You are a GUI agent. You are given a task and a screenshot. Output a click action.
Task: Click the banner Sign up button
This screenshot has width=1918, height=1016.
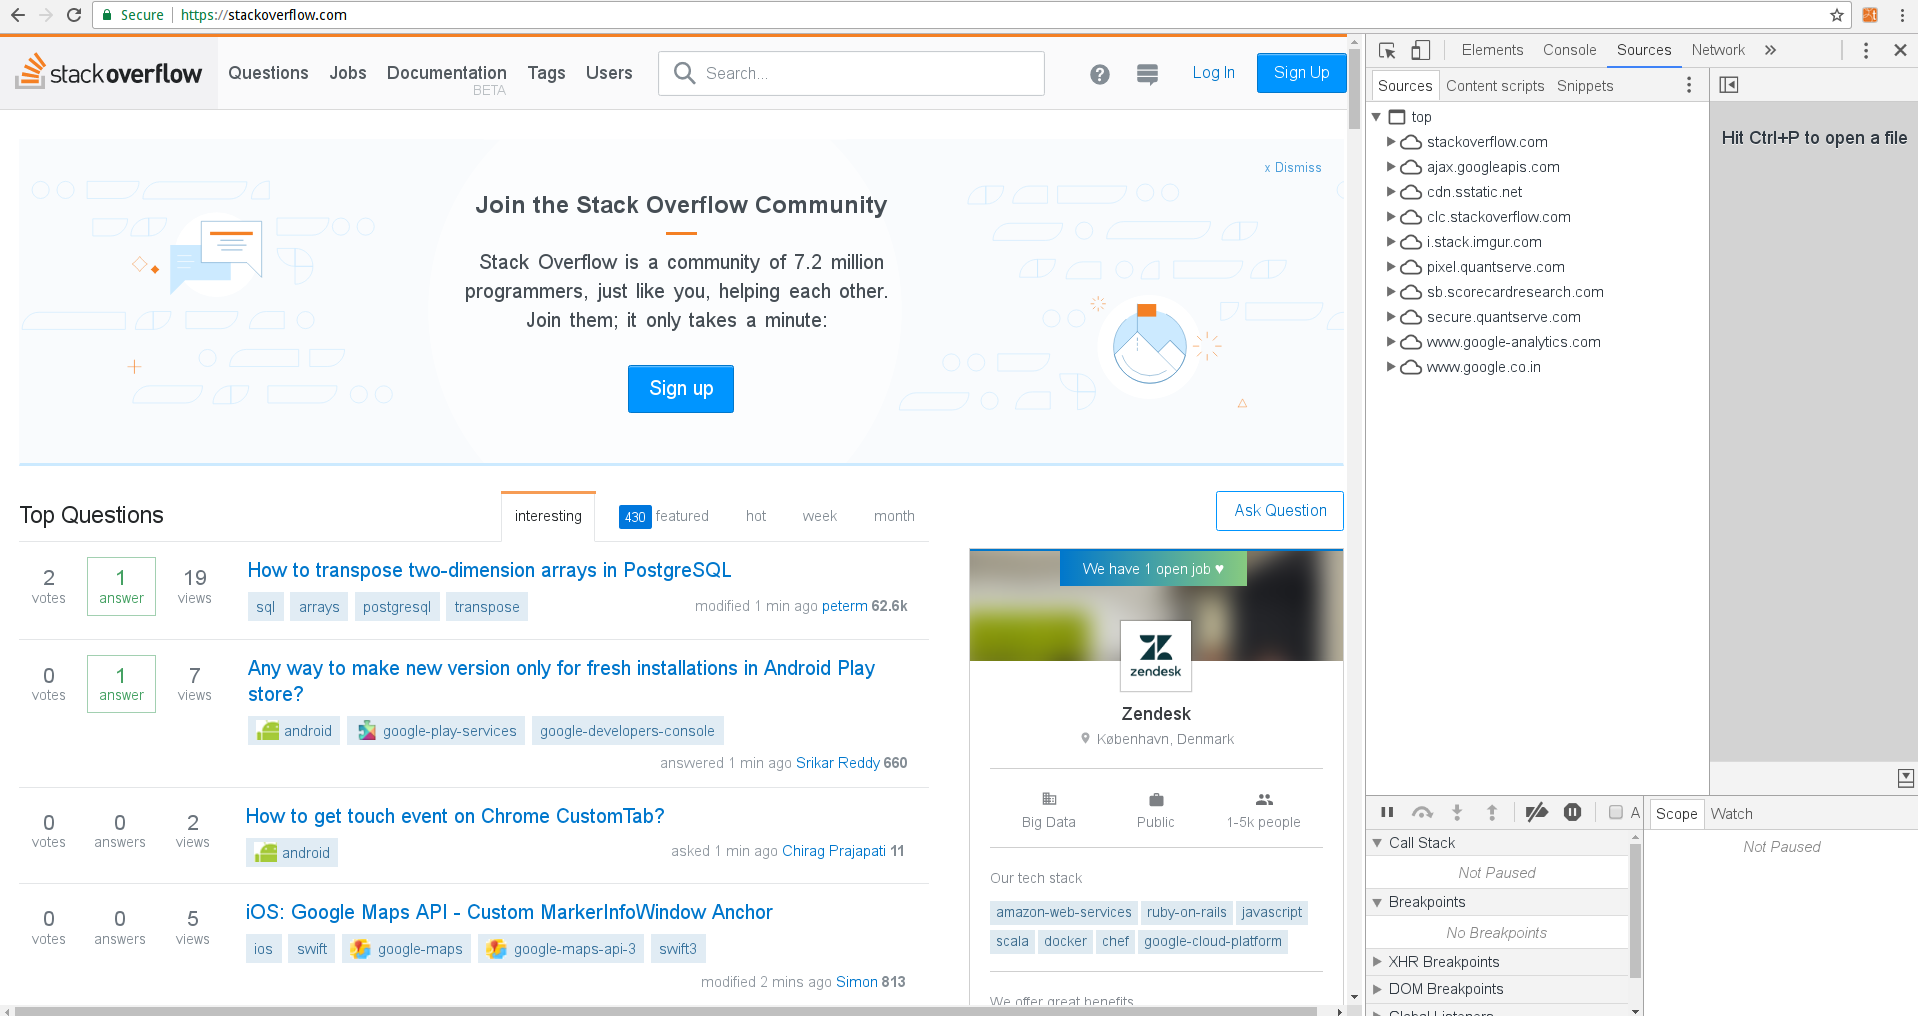681,389
